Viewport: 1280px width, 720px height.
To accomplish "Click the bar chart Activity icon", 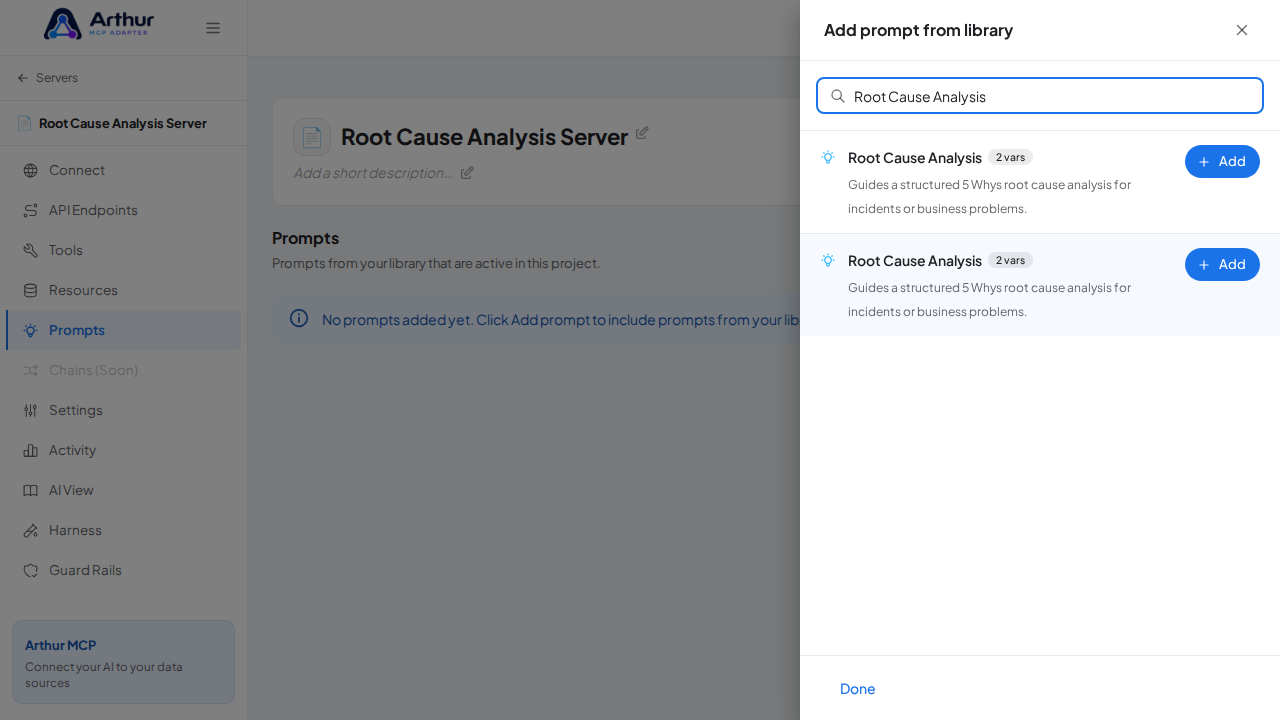I will [31, 450].
